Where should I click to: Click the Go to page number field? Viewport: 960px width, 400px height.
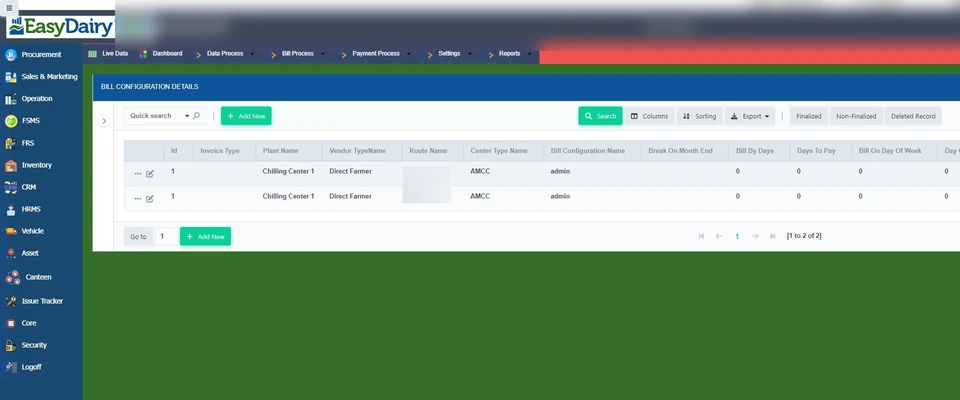pyautogui.click(x=166, y=236)
